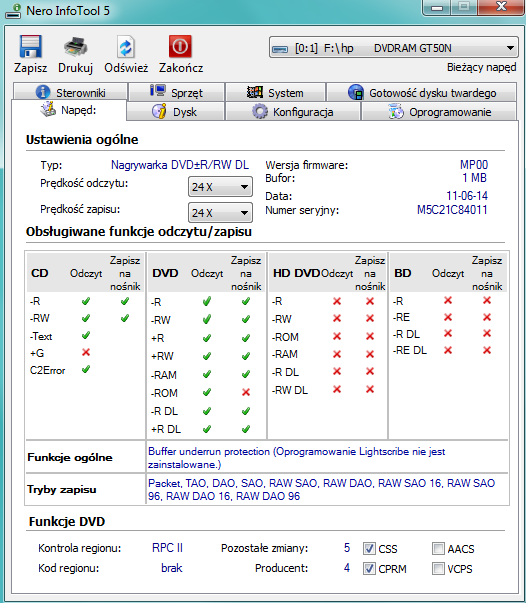Click the Zakończ red power icon
This screenshot has height=603, width=526.
tap(180, 47)
